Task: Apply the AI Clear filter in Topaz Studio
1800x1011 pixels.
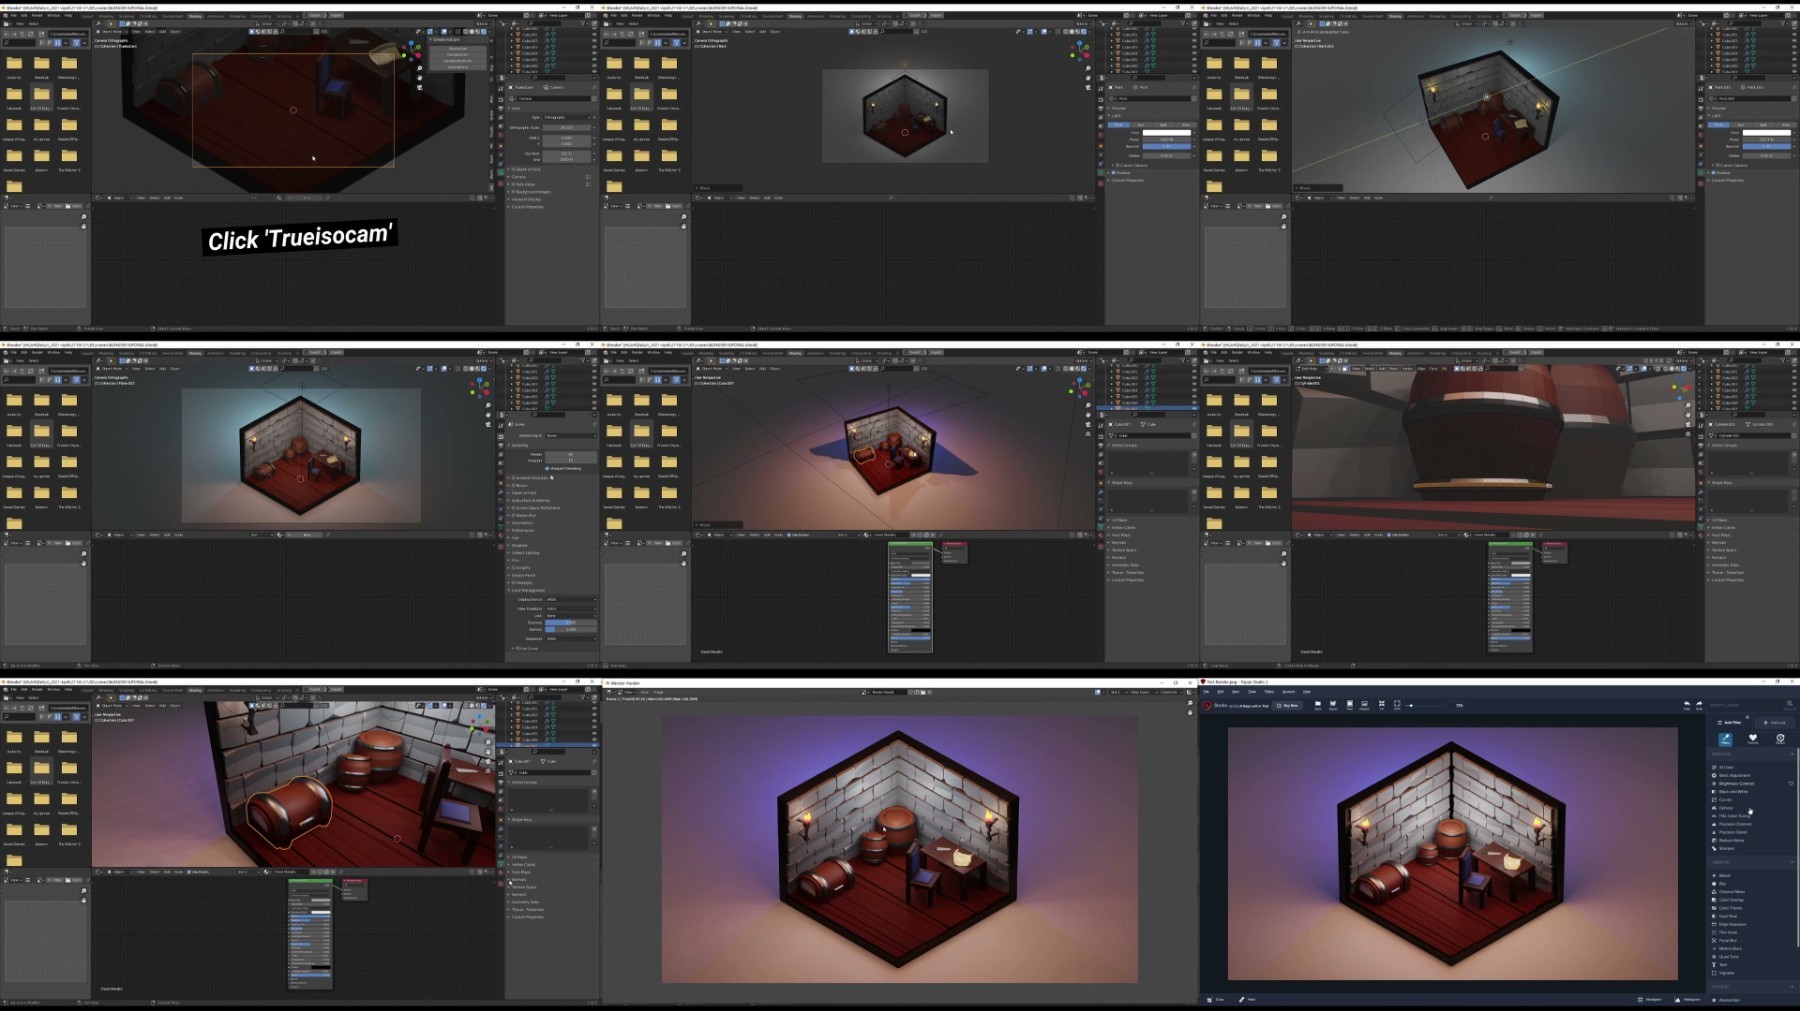Action: point(1726,767)
